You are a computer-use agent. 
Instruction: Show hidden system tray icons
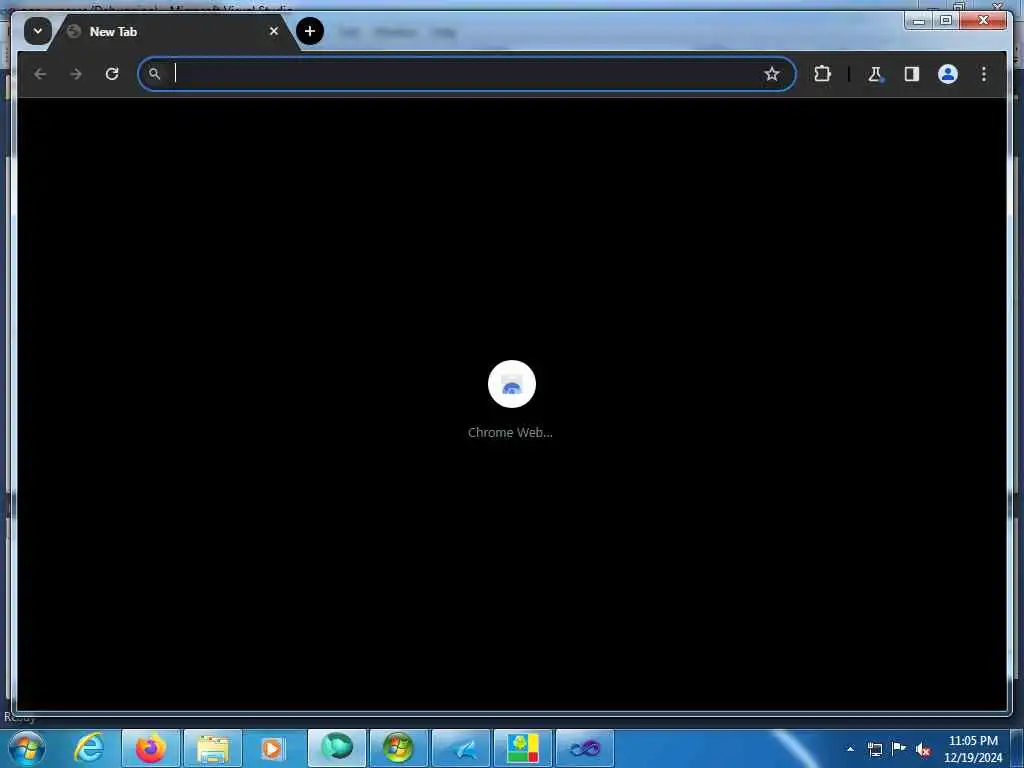tap(850, 749)
